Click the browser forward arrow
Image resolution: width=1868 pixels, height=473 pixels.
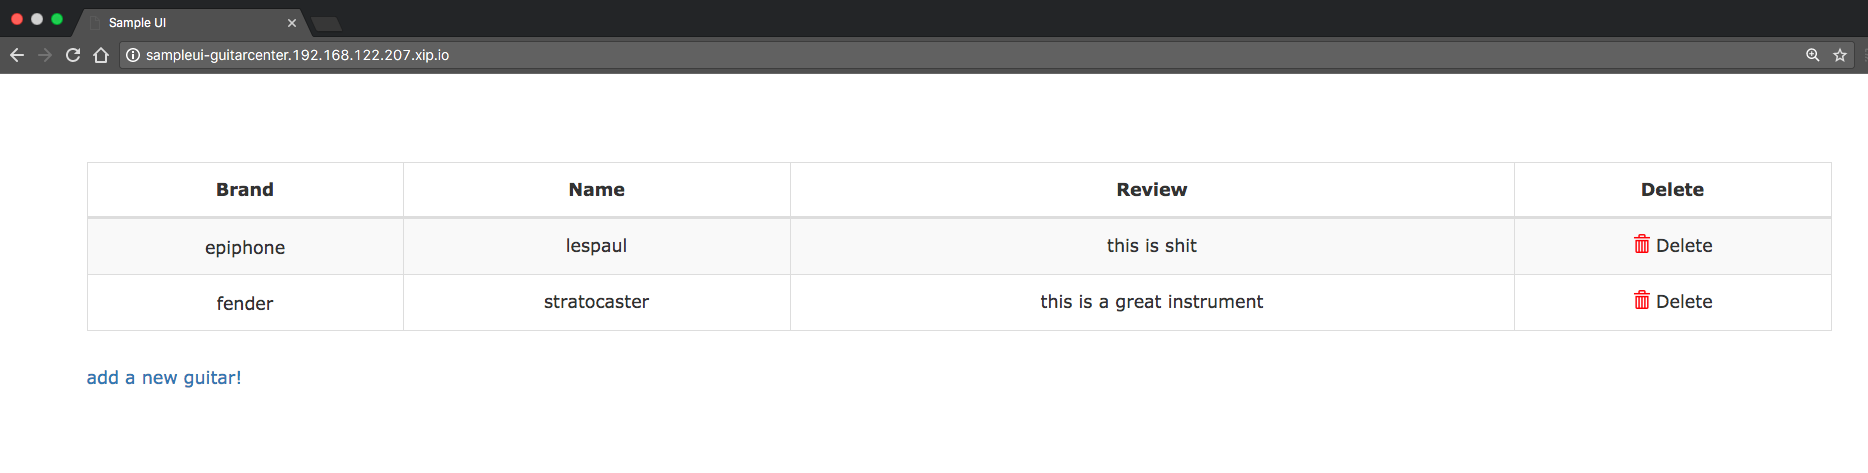click(45, 55)
